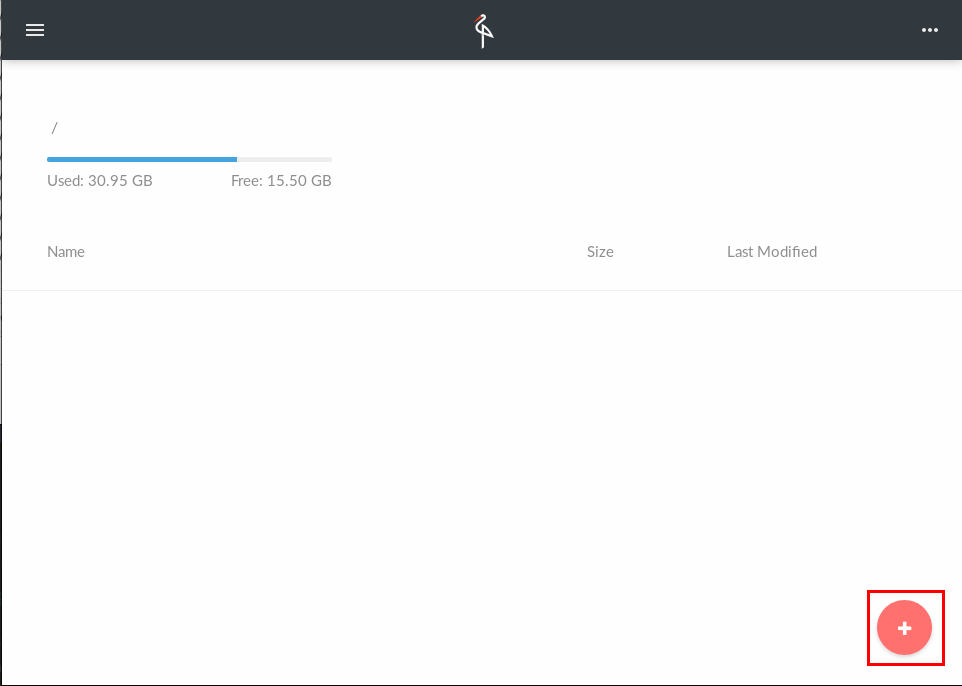Open the app options via the ellipsis icon

[x=929, y=29]
